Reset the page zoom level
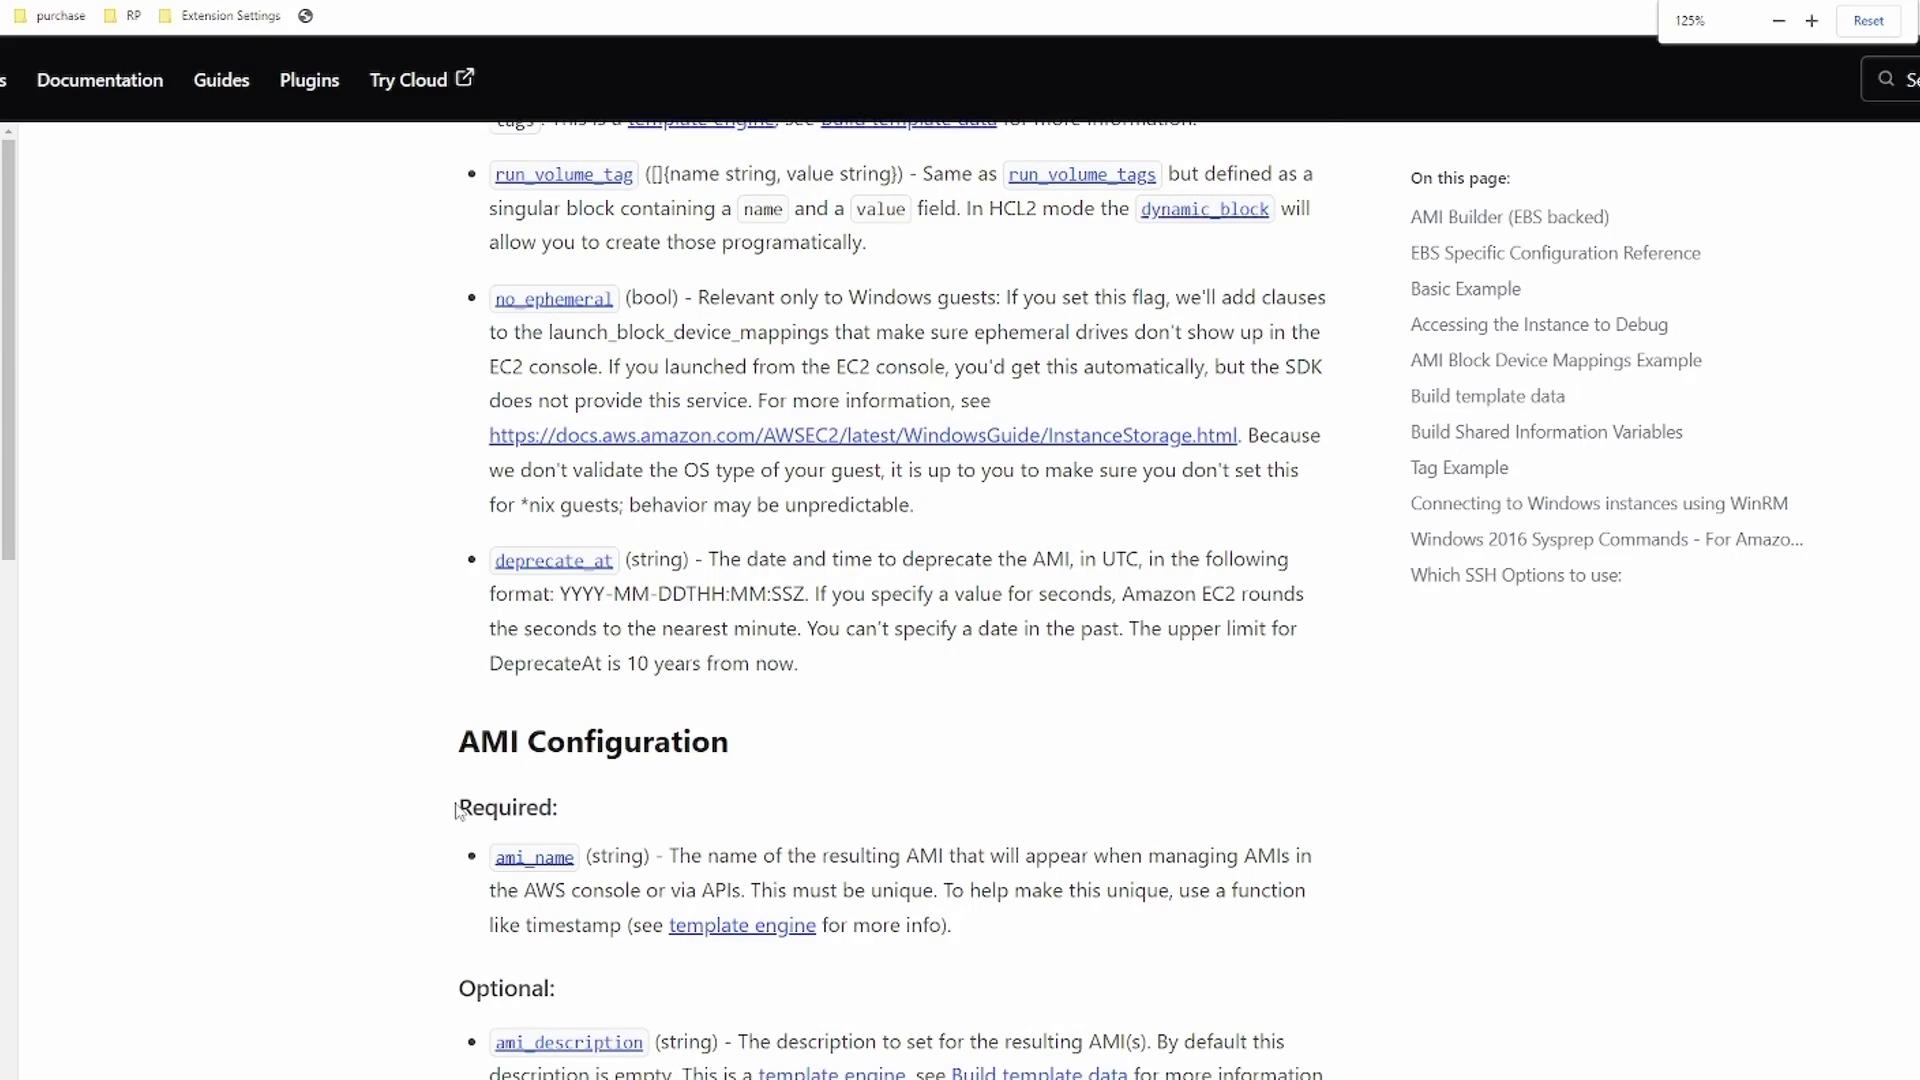The height and width of the screenshot is (1080, 1920). click(1868, 21)
